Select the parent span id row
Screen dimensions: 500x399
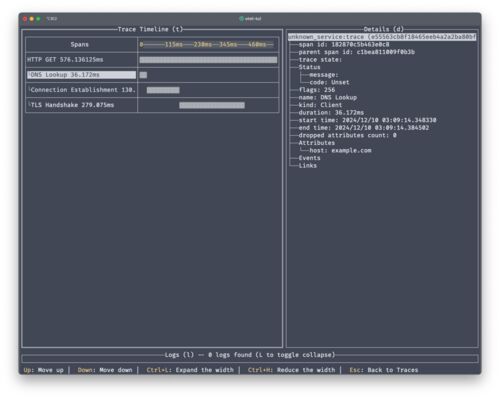(x=357, y=52)
